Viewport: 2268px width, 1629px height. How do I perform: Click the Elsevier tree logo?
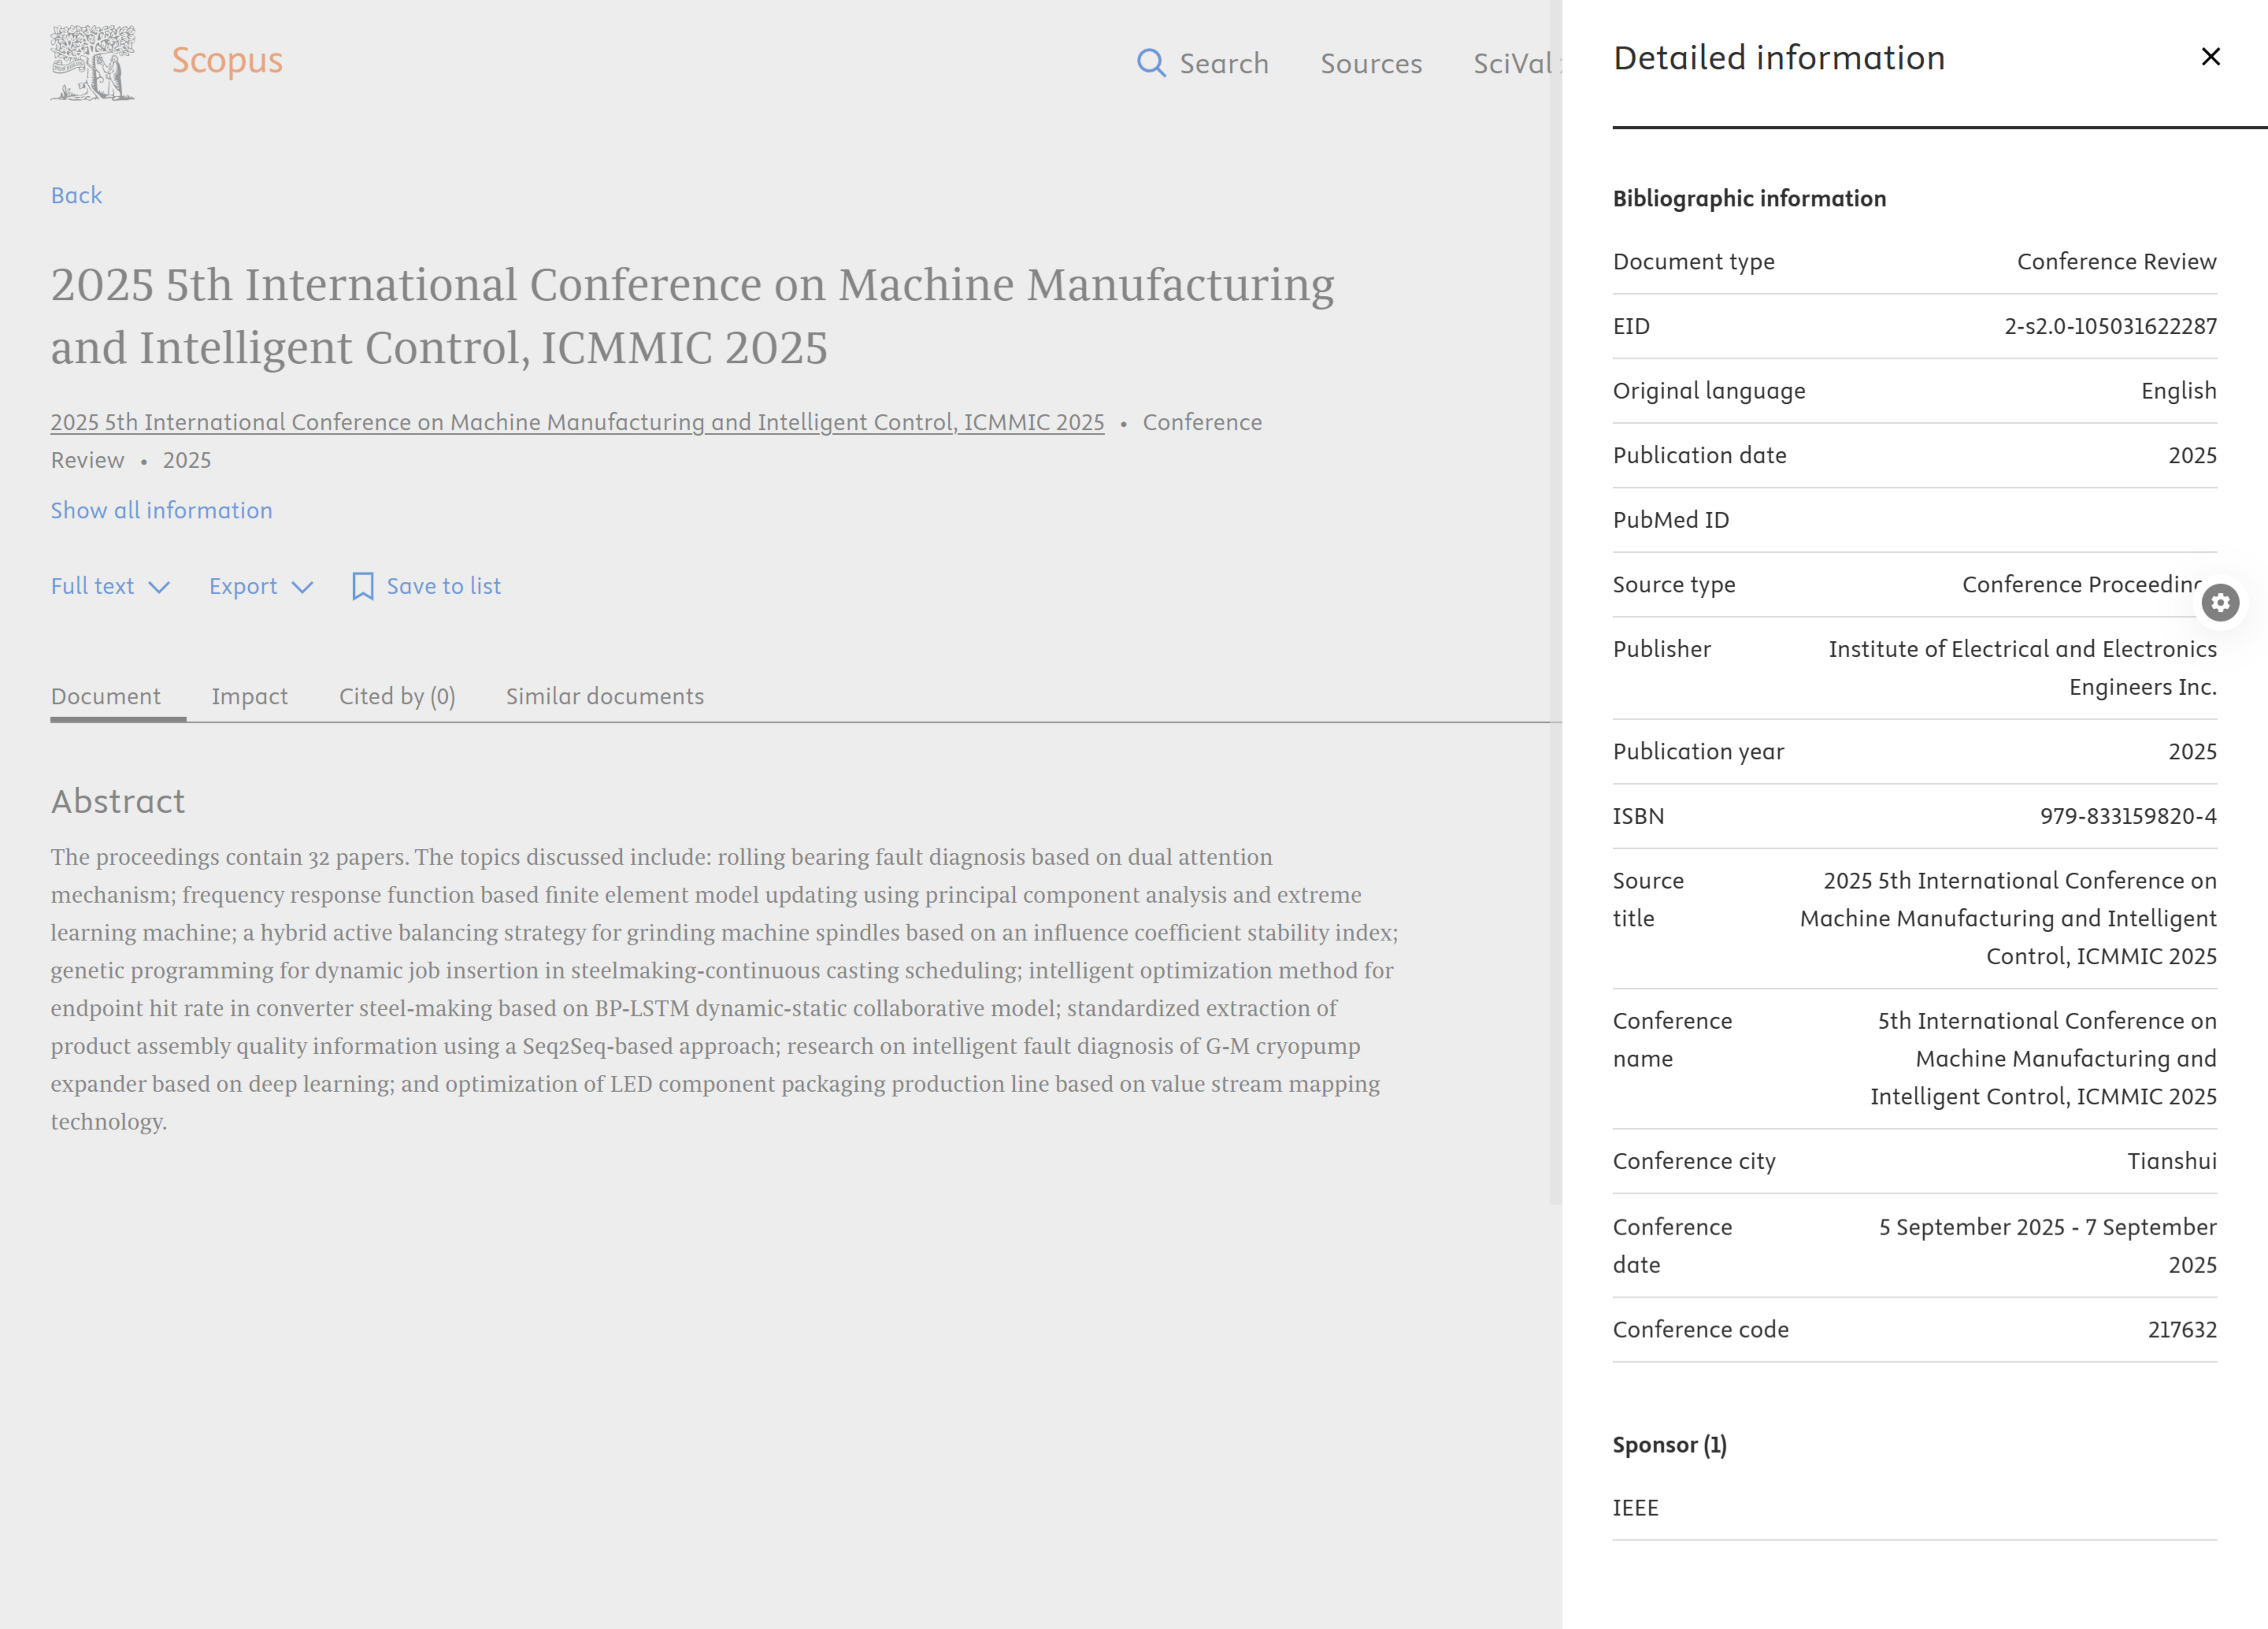pyautogui.click(x=93, y=63)
